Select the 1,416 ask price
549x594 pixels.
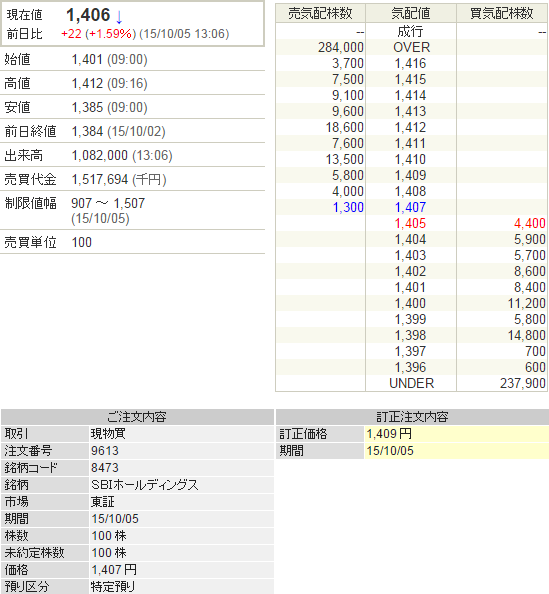(410, 63)
